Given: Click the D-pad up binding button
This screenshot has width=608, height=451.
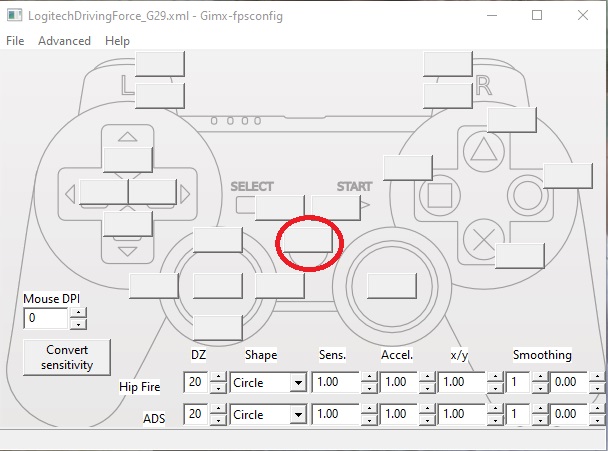Looking at the screenshot, I should click(x=128, y=159).
